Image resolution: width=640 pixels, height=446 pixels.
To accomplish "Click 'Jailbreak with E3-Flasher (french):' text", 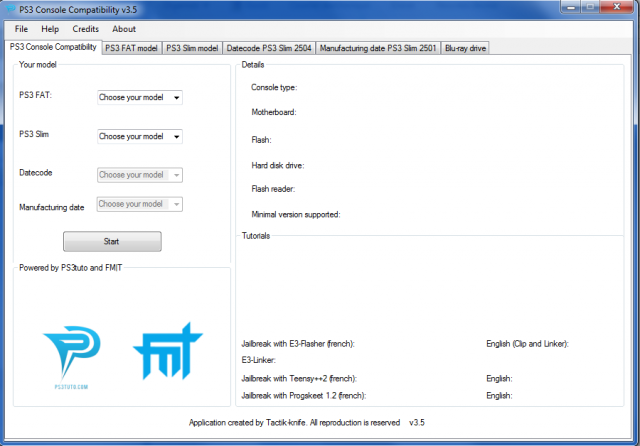I will click(x=298, y=344).
